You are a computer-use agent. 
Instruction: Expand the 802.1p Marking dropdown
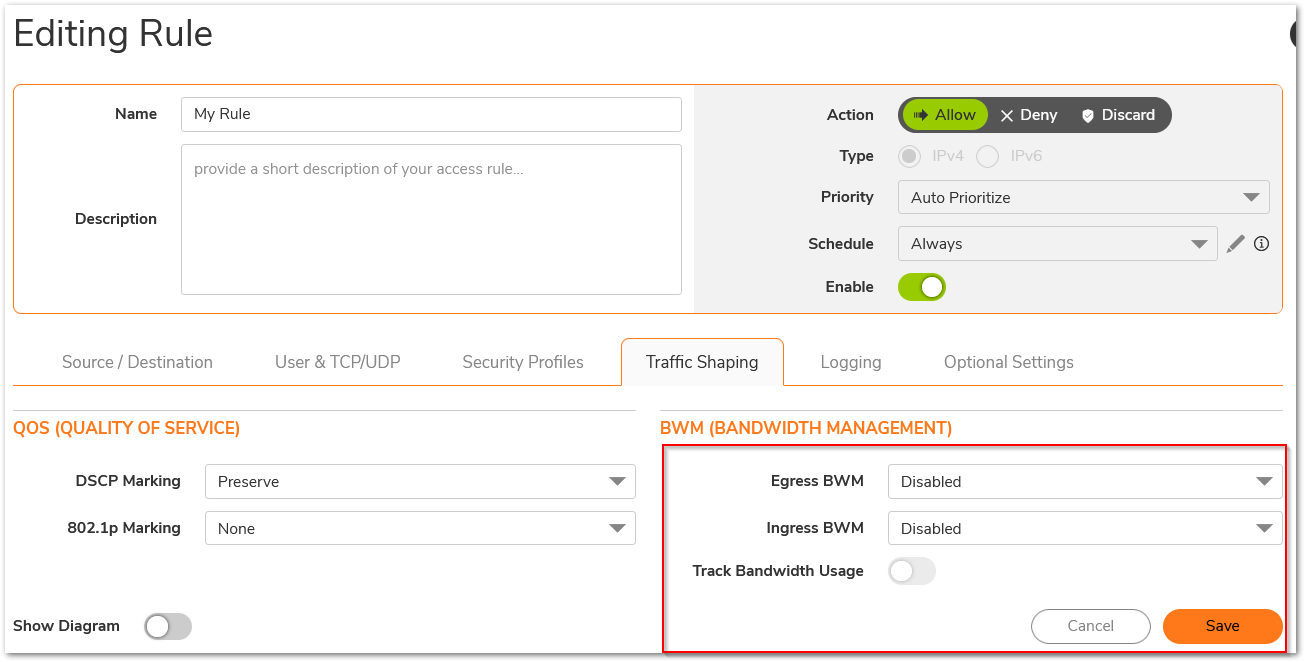coord(420,528)
